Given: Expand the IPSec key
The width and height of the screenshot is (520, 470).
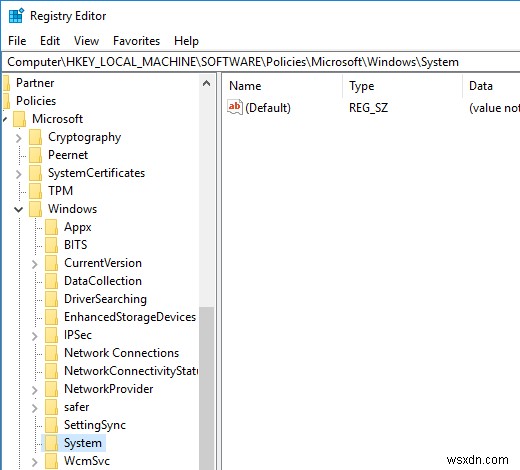Looking at the screenshot, I should pyautogui.click(x=35, y=336).
